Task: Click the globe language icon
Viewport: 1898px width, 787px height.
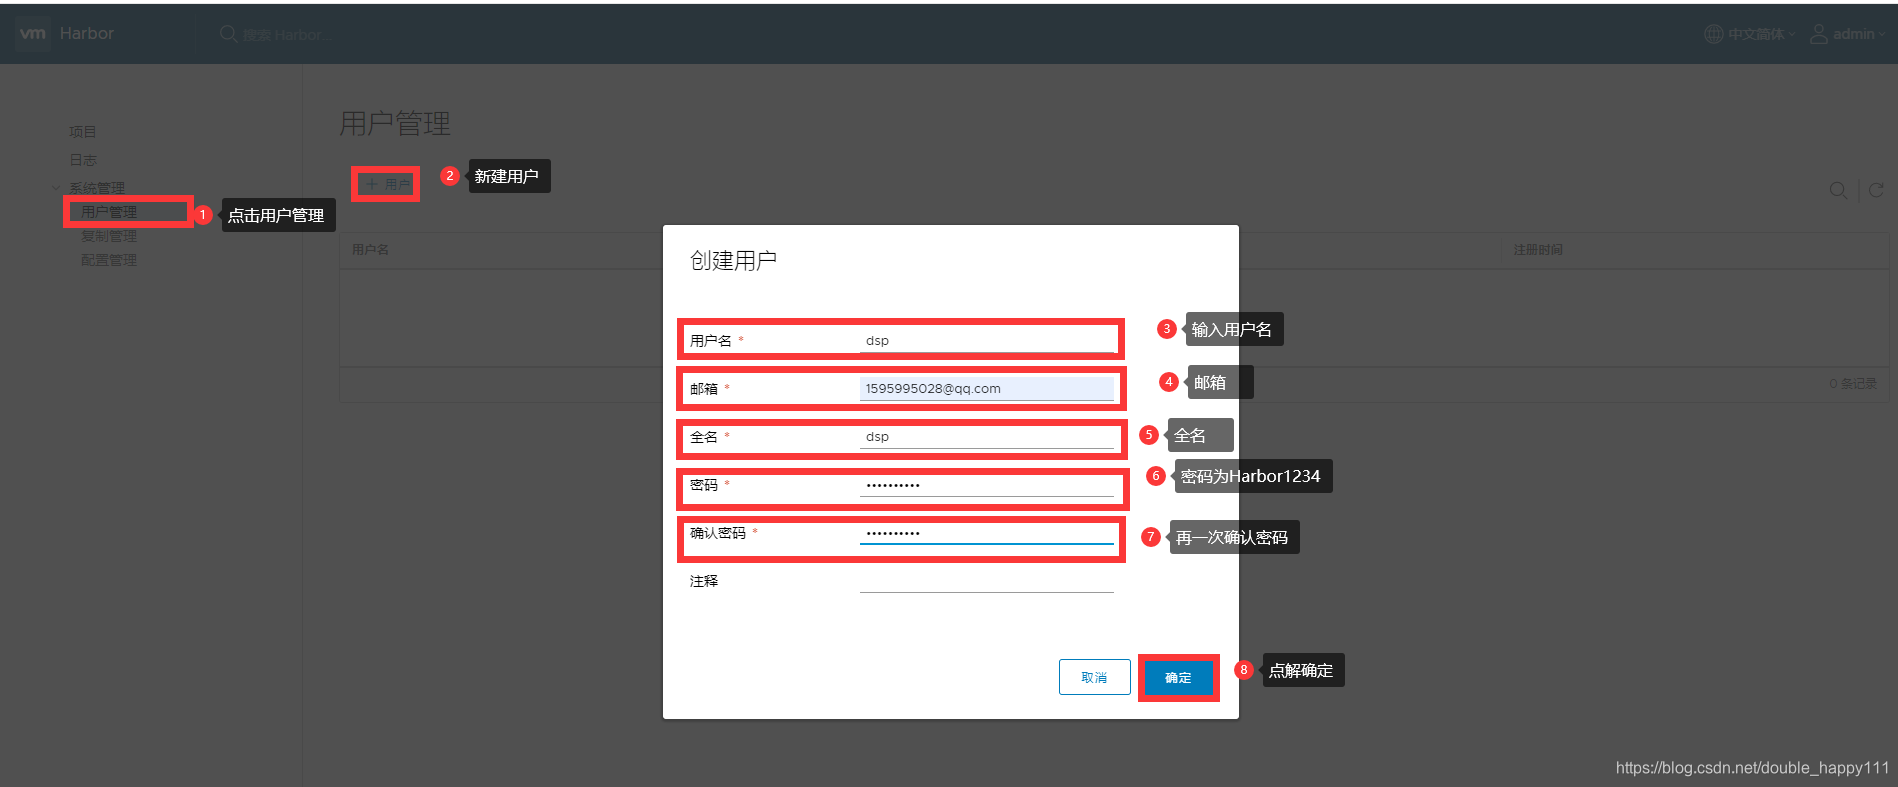Action: (1713, 34)
